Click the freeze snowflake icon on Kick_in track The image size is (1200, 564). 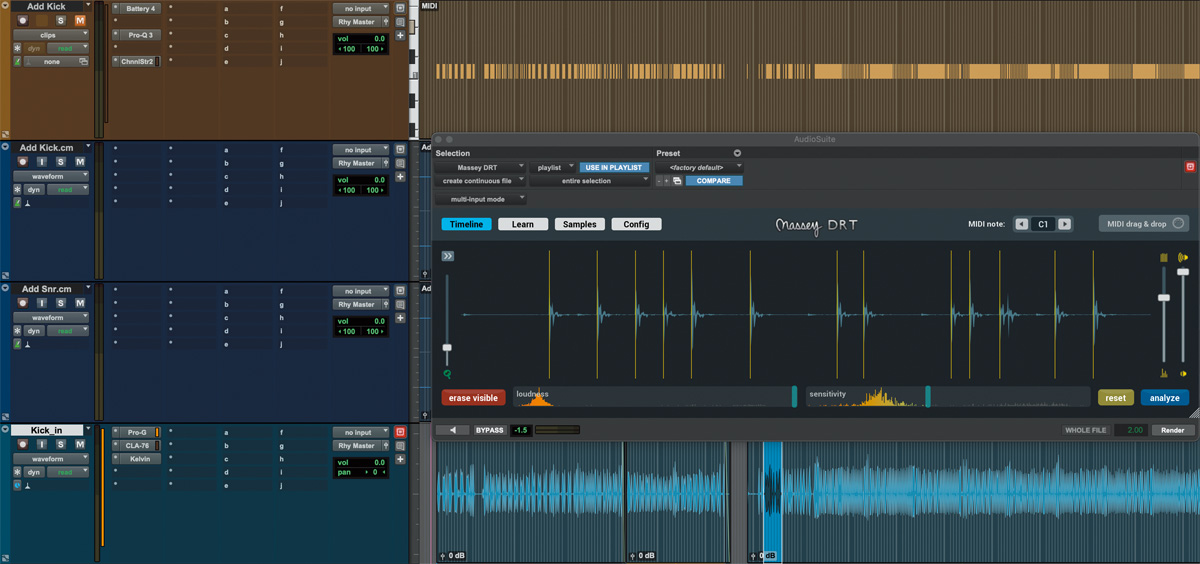[17, 472]
